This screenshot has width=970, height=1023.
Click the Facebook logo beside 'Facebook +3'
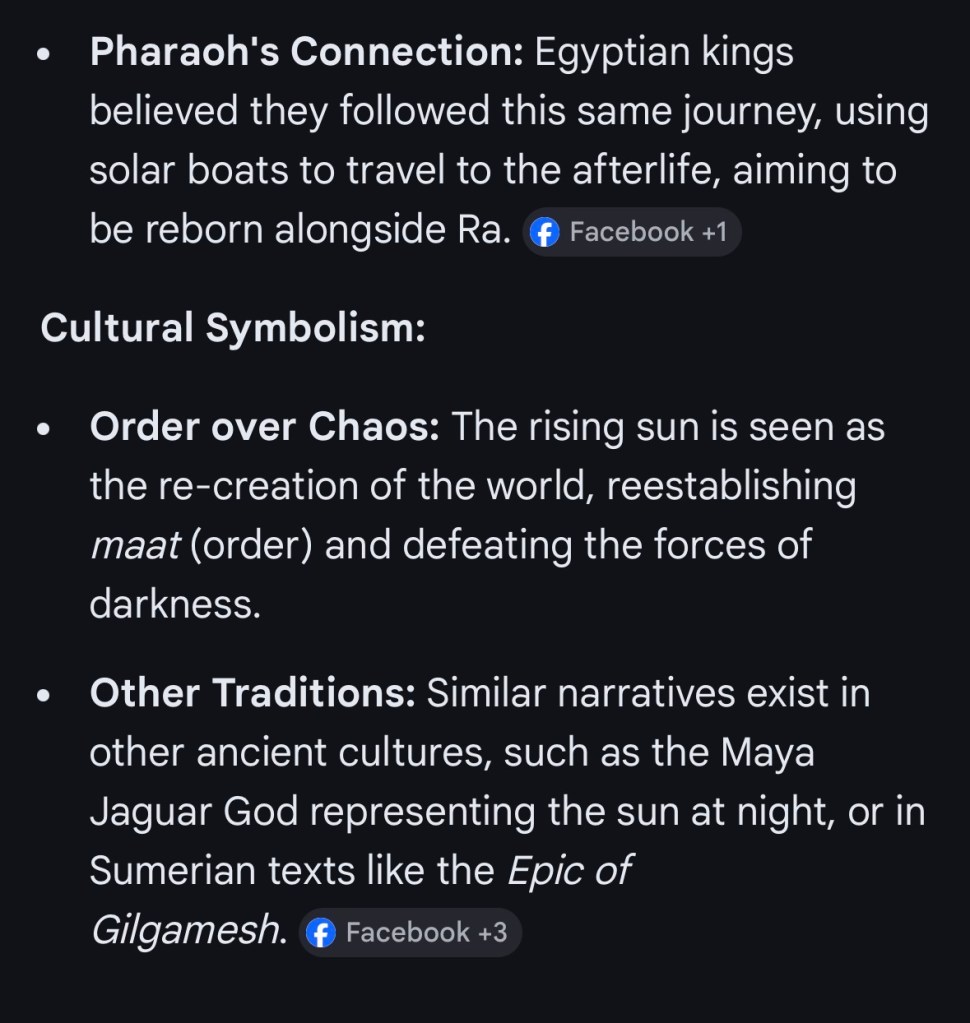[320, 933]
